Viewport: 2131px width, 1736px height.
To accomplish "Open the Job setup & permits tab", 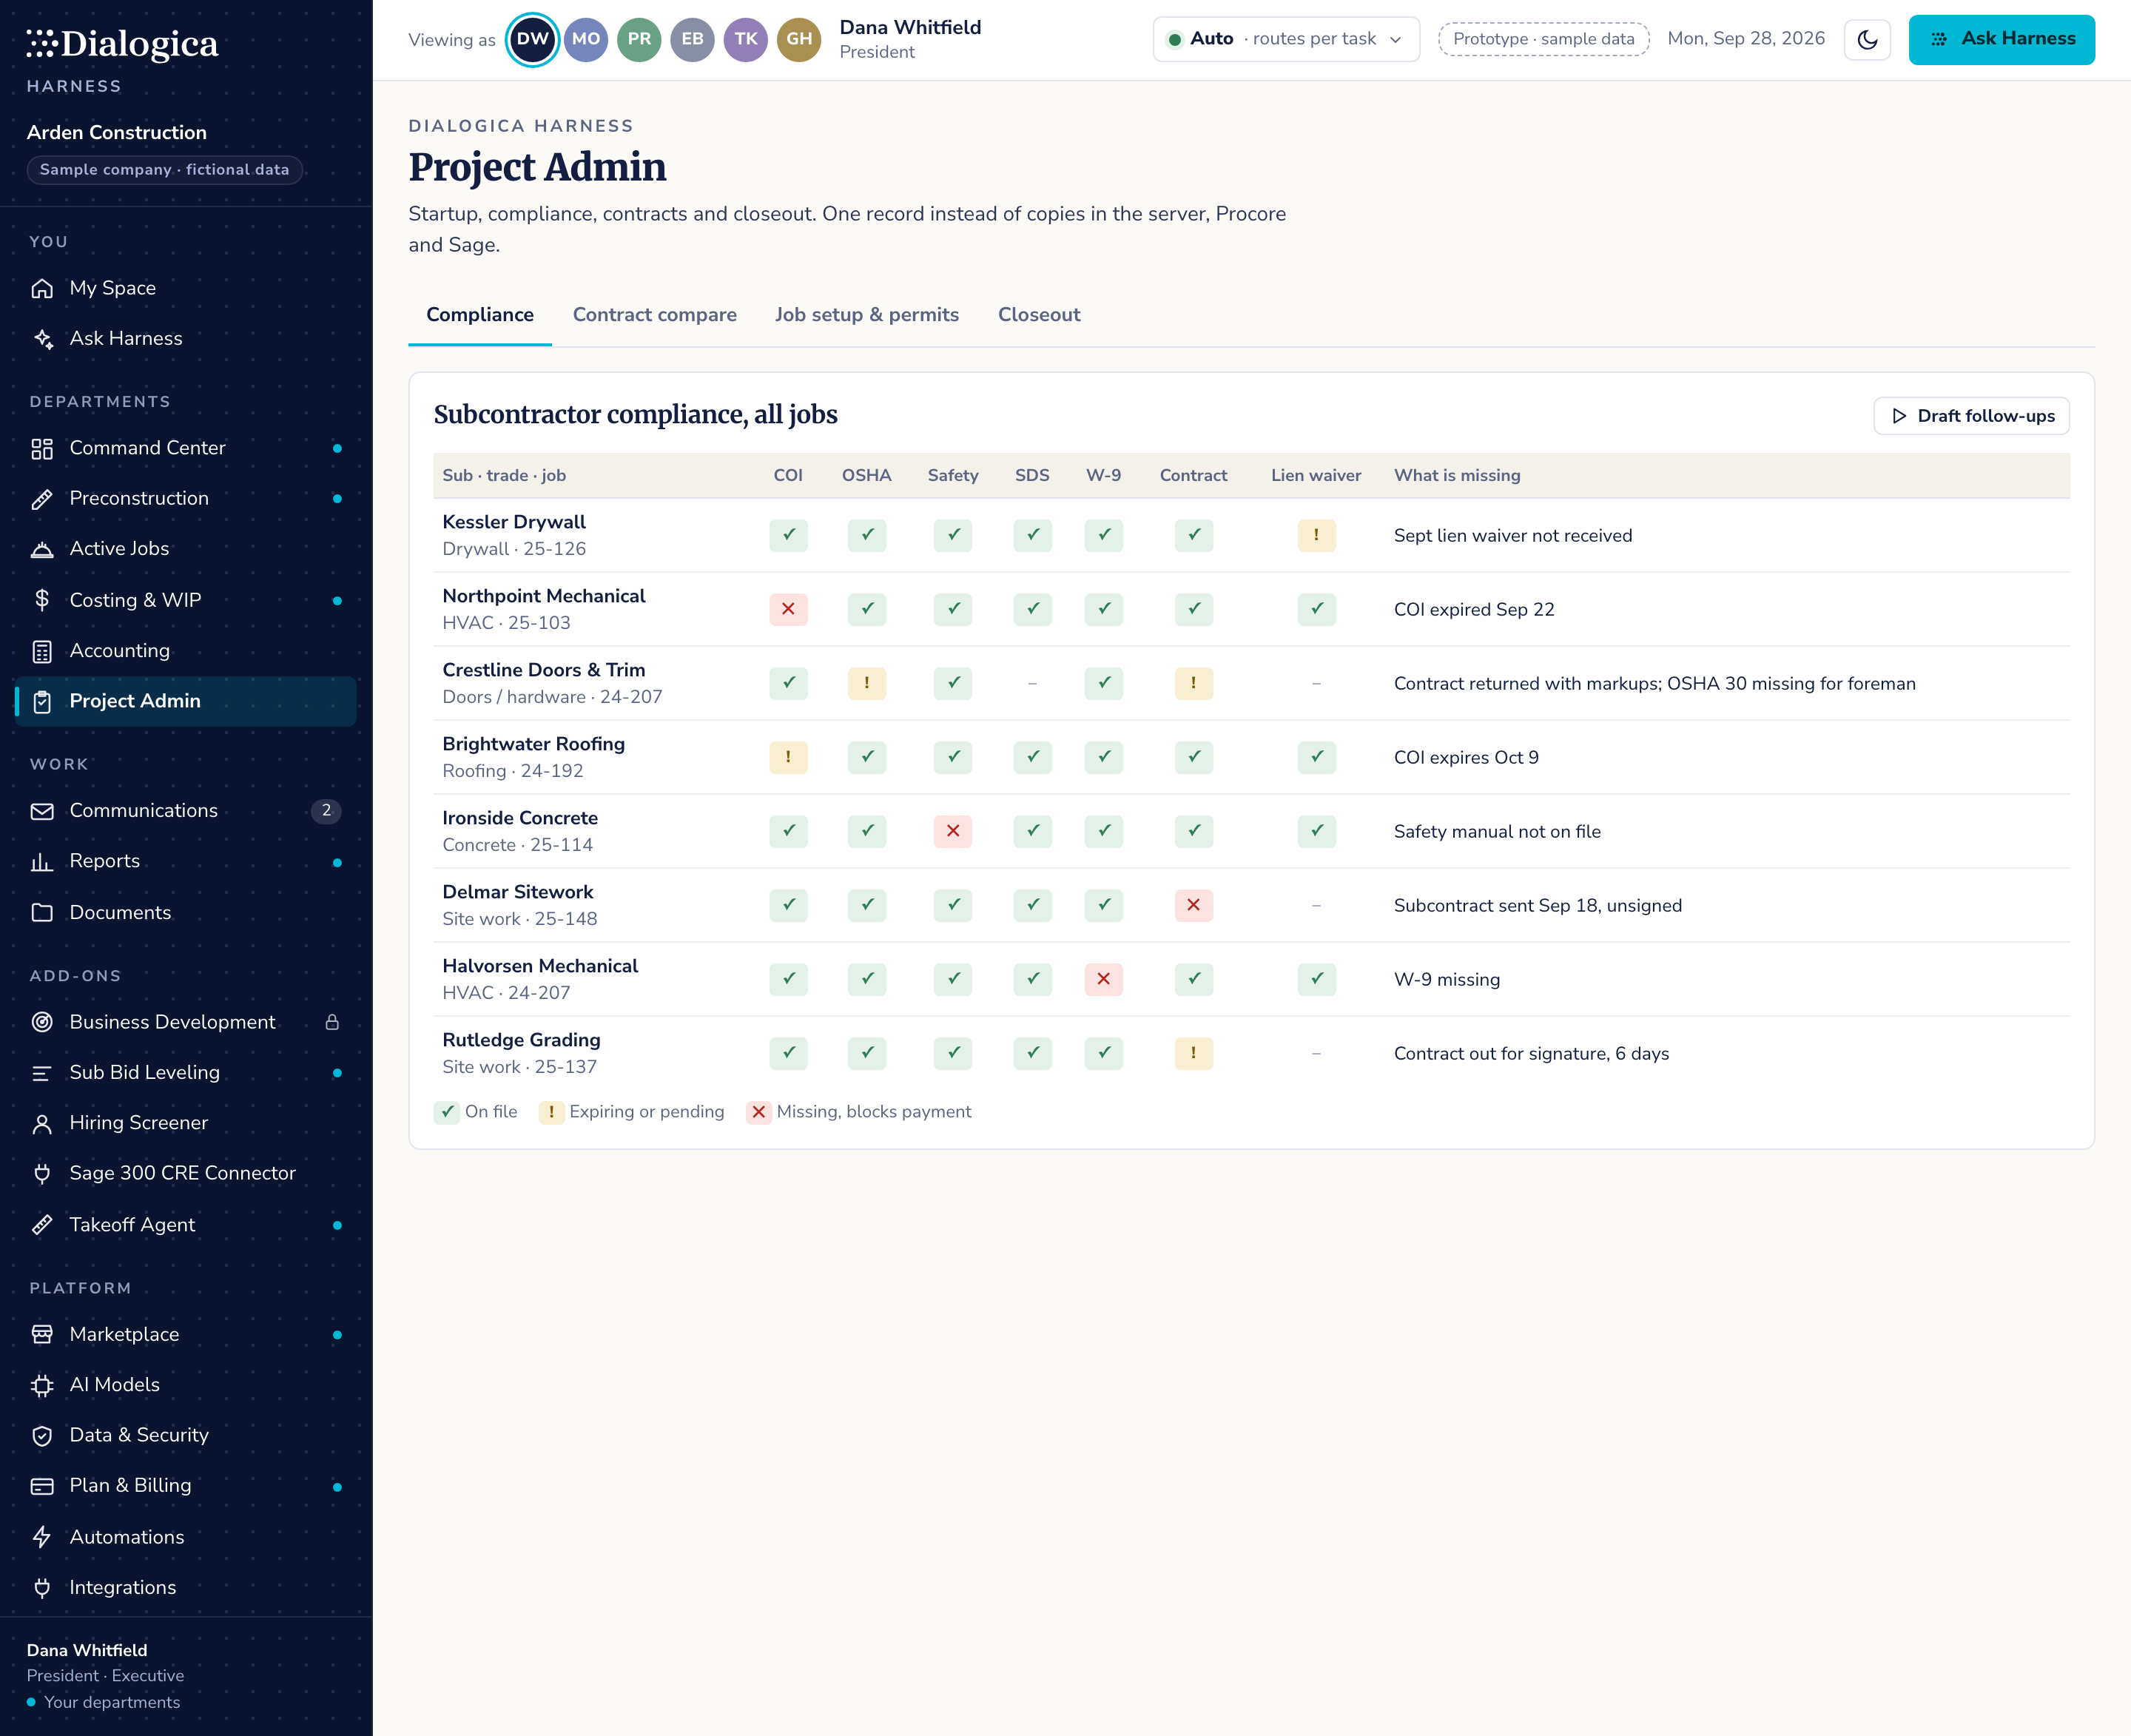I will pyautogui.click(x=866, y=315).
